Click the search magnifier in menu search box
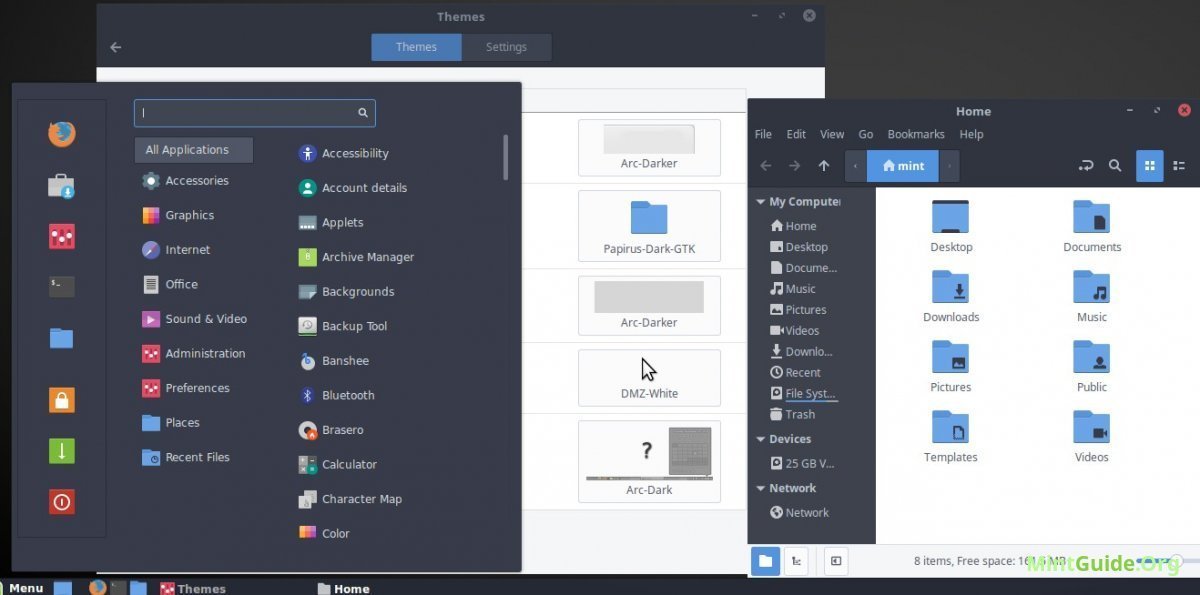Screen dimensions: 1200x595 tap(363, 113)
